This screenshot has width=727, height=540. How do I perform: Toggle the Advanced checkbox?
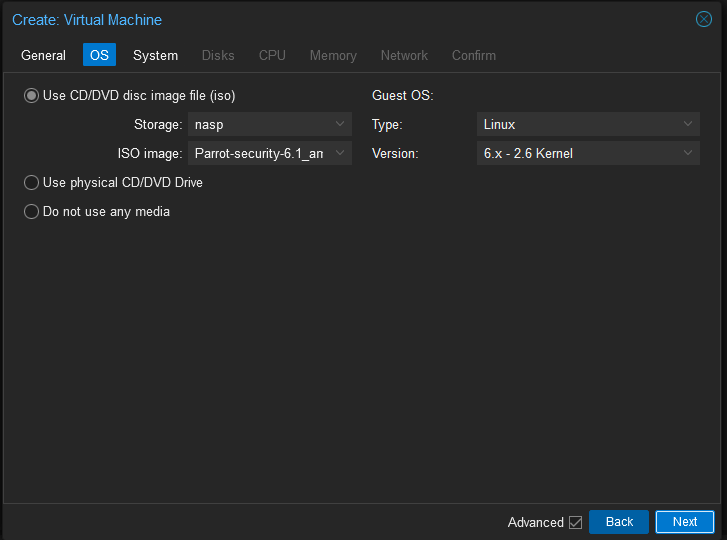click(575, 522)
